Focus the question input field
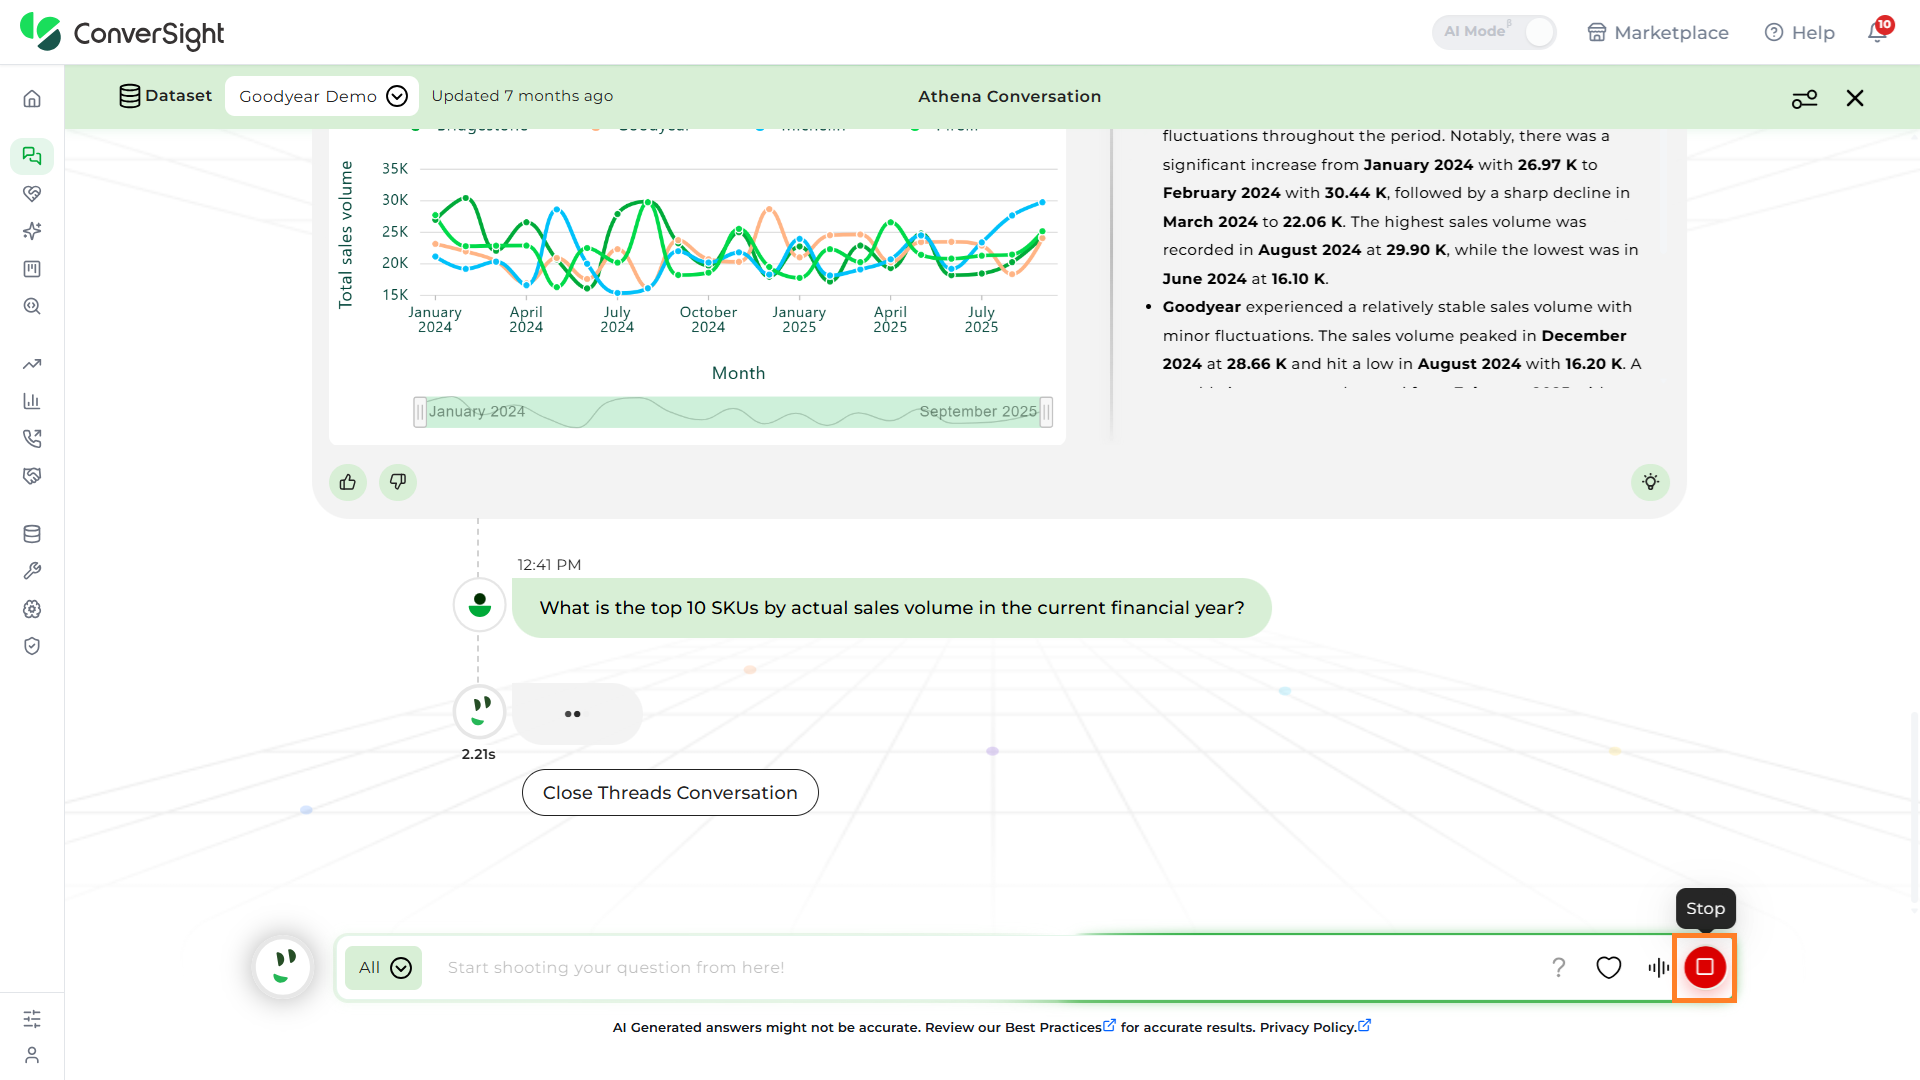1920x1080 pixels. [985, 967]
